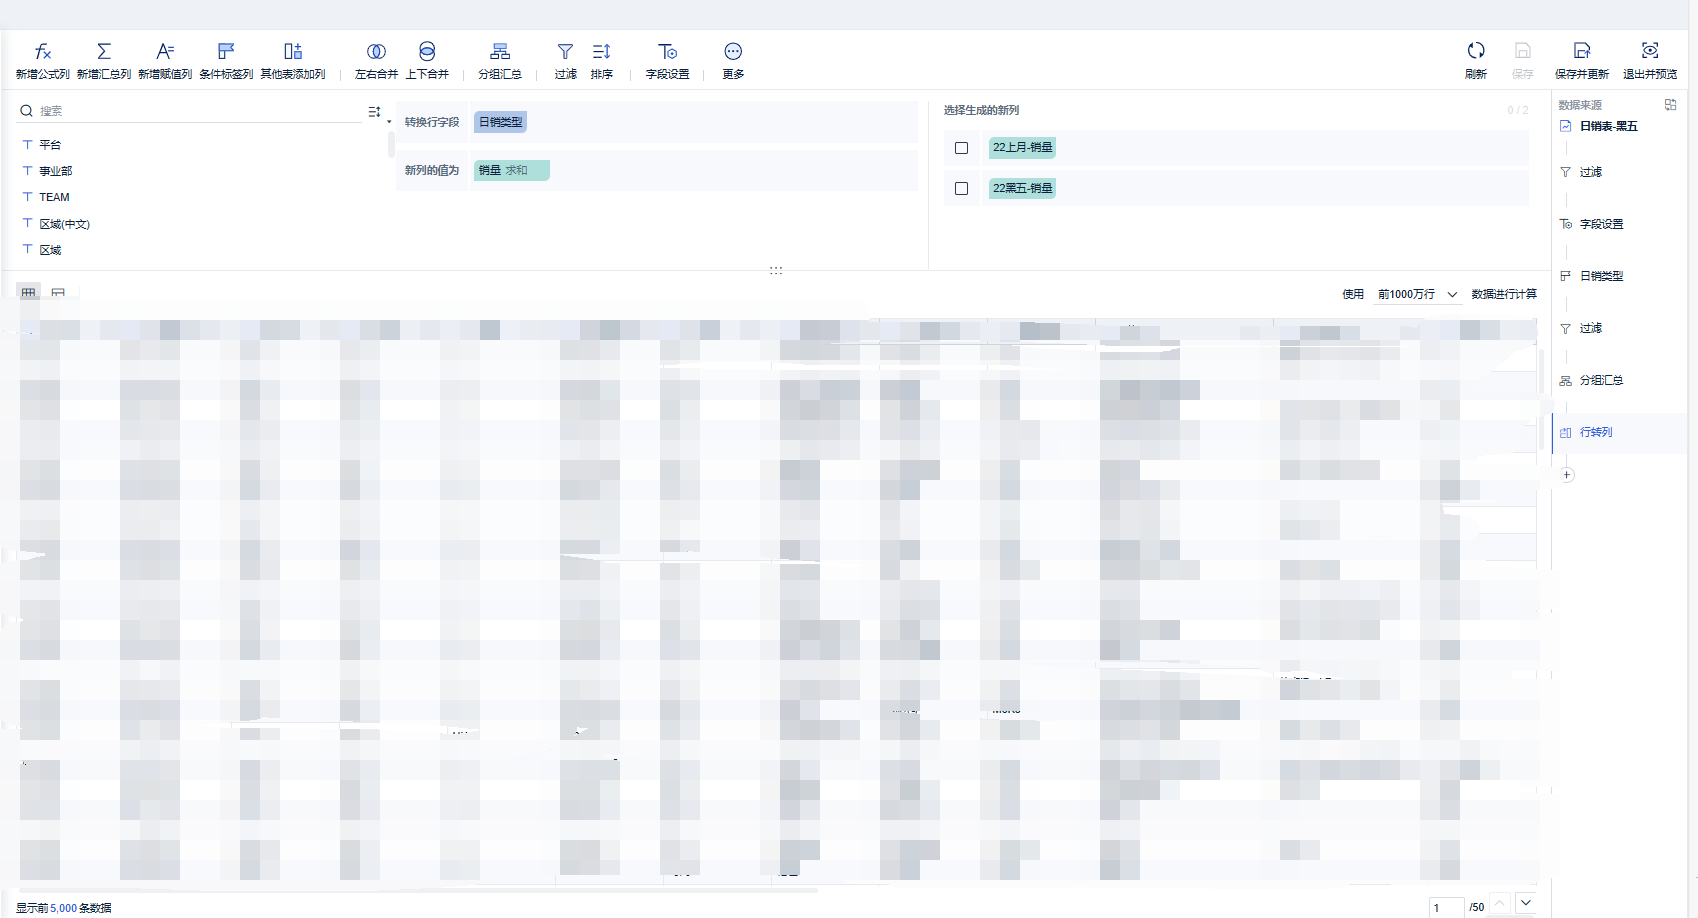
Task: Click the horizontal table scrollbar
Action: click(x=418, y=889)
